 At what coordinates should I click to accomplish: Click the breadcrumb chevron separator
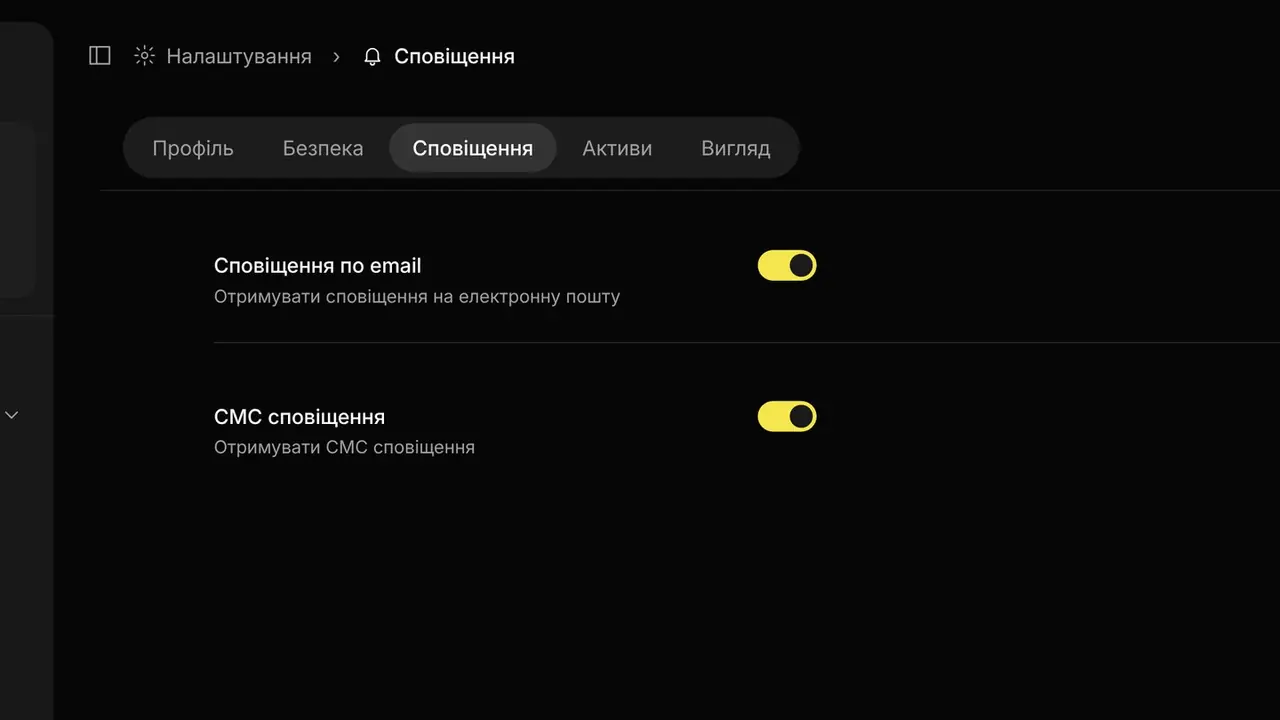tap(337, 57)
